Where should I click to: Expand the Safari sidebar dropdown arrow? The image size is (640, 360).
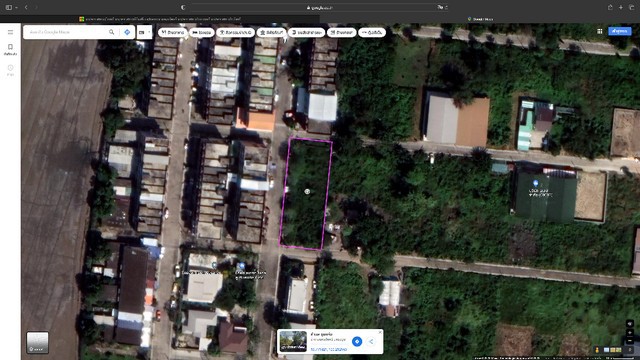(16, 7)
